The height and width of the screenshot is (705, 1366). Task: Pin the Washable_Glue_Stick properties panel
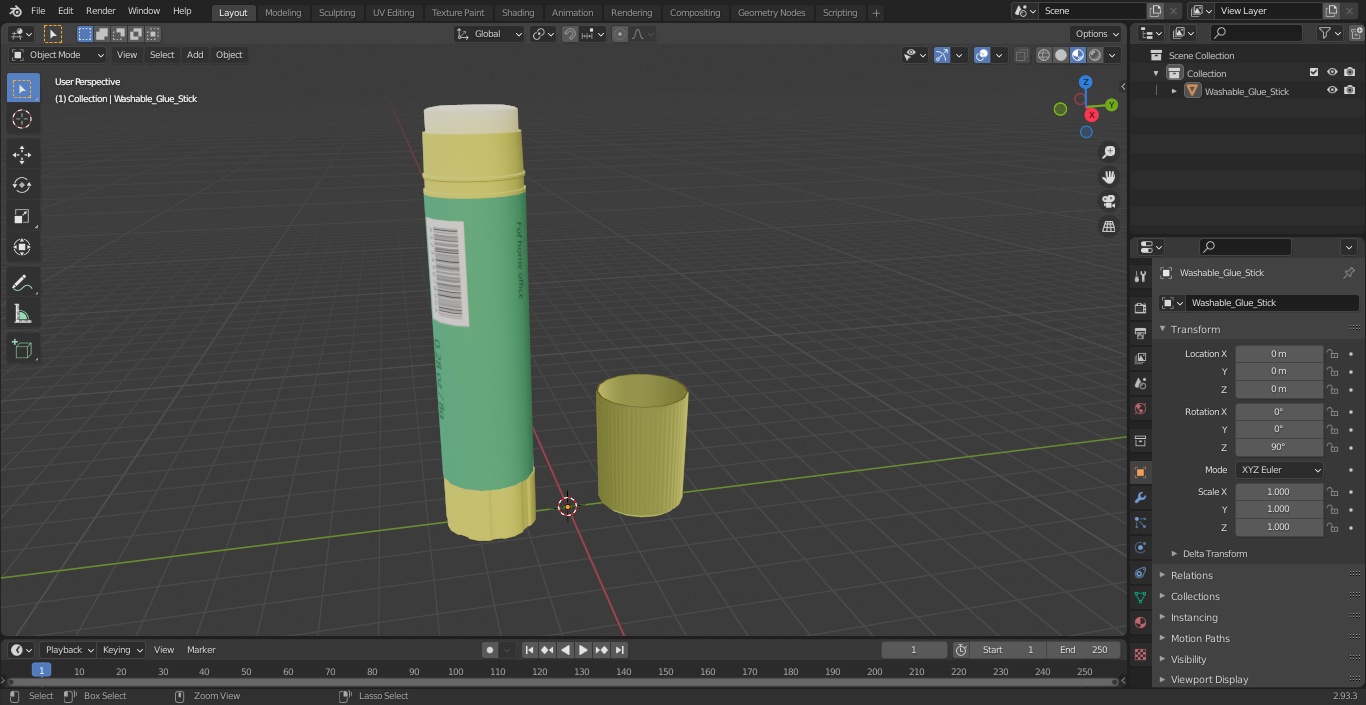pos(1348,273)
